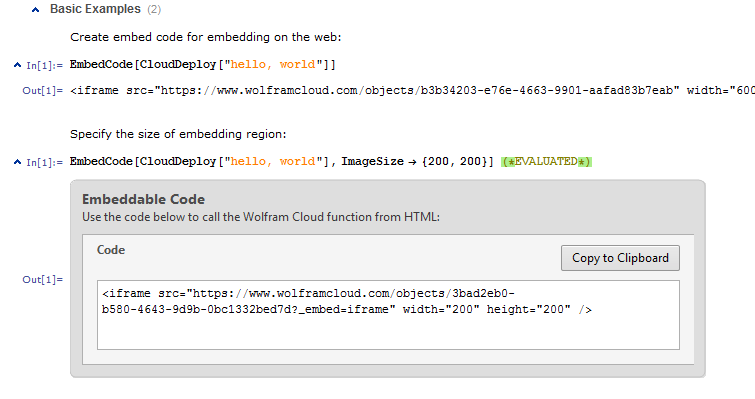Click the first Out[1] iframe output text
The height and width of the screenshot is (399, 755).
[412, 90]
